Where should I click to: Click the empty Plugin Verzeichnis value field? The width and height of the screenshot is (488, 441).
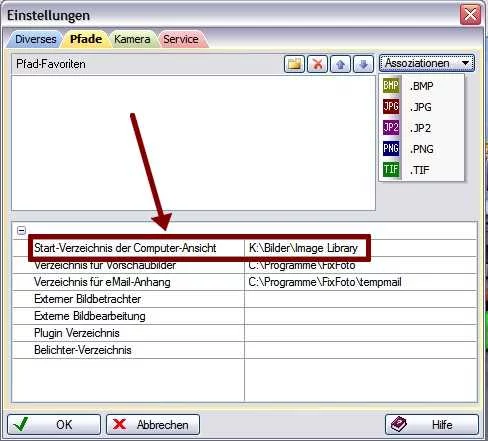[360, 333]
